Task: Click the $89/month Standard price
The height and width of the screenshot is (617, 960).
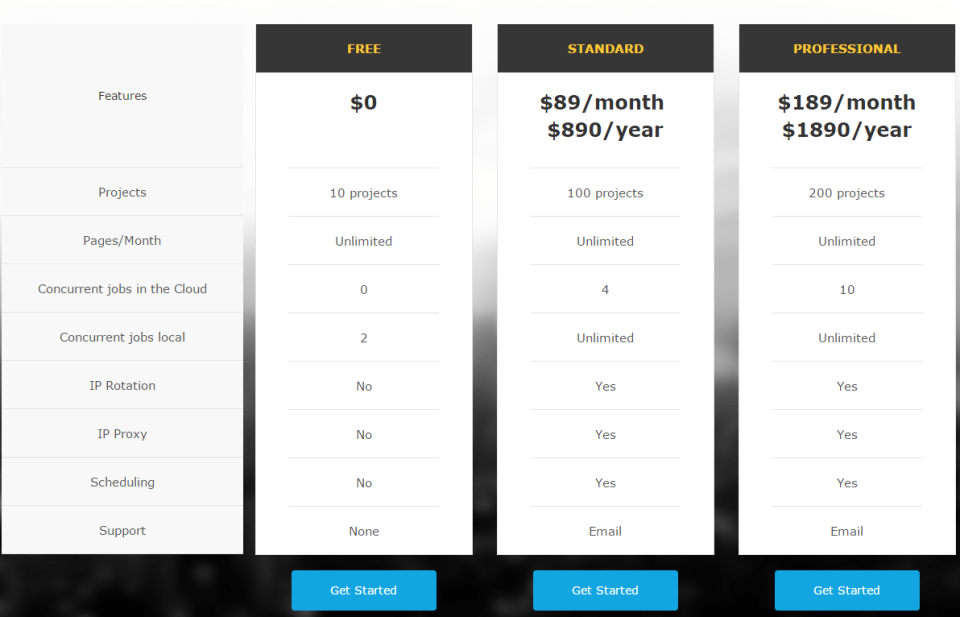Action: pyautogui.click(x=602, y=102)
